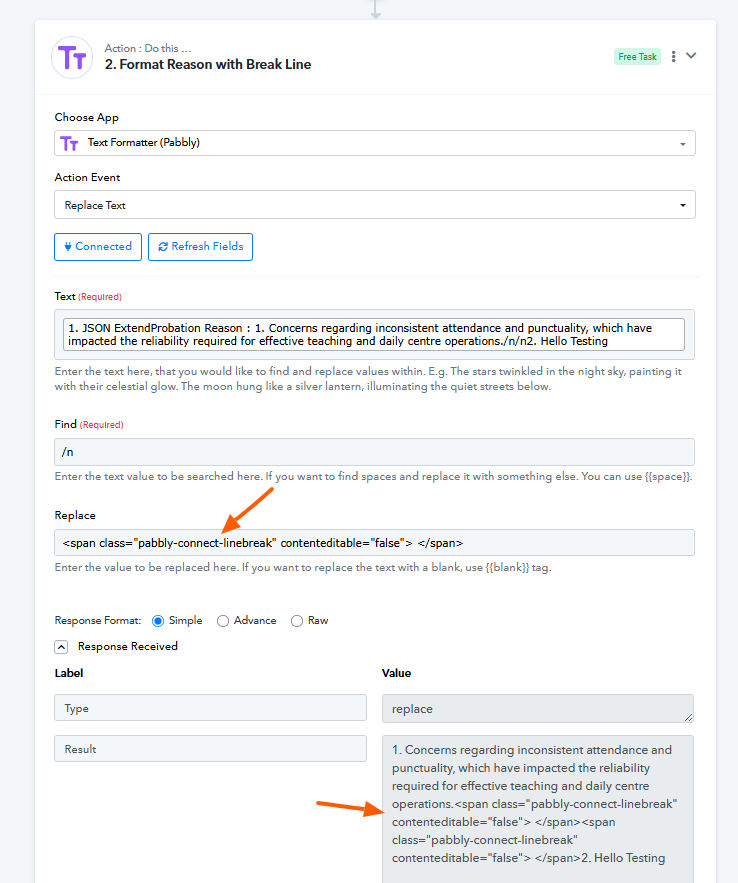Click the Type value field showing replace
Image resolution: width=738 pixels, height=883 pixels.
click(x=538, y=708)
